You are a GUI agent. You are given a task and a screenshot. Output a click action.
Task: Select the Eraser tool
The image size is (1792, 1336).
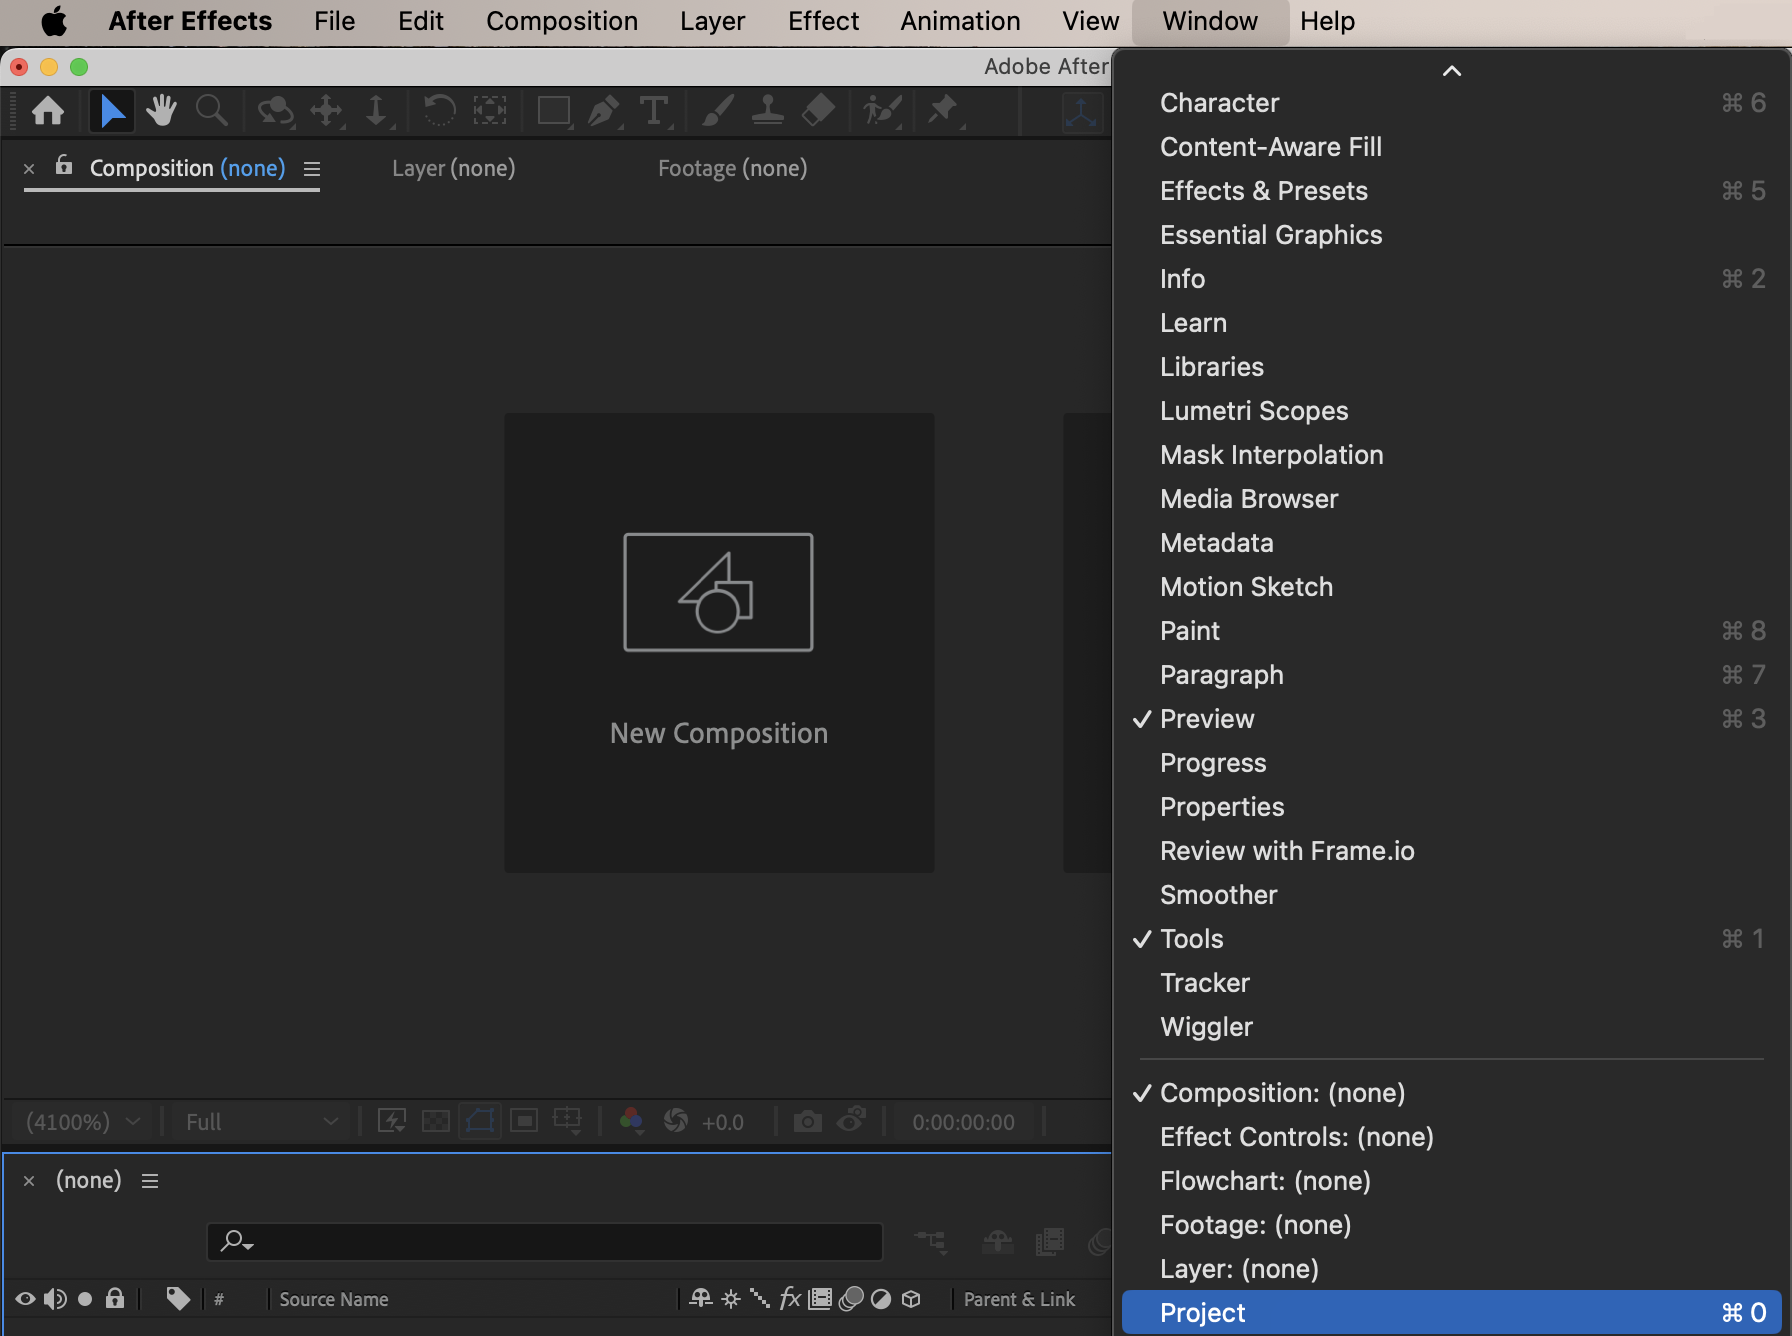pyautogui.click(x=818, y=110)
